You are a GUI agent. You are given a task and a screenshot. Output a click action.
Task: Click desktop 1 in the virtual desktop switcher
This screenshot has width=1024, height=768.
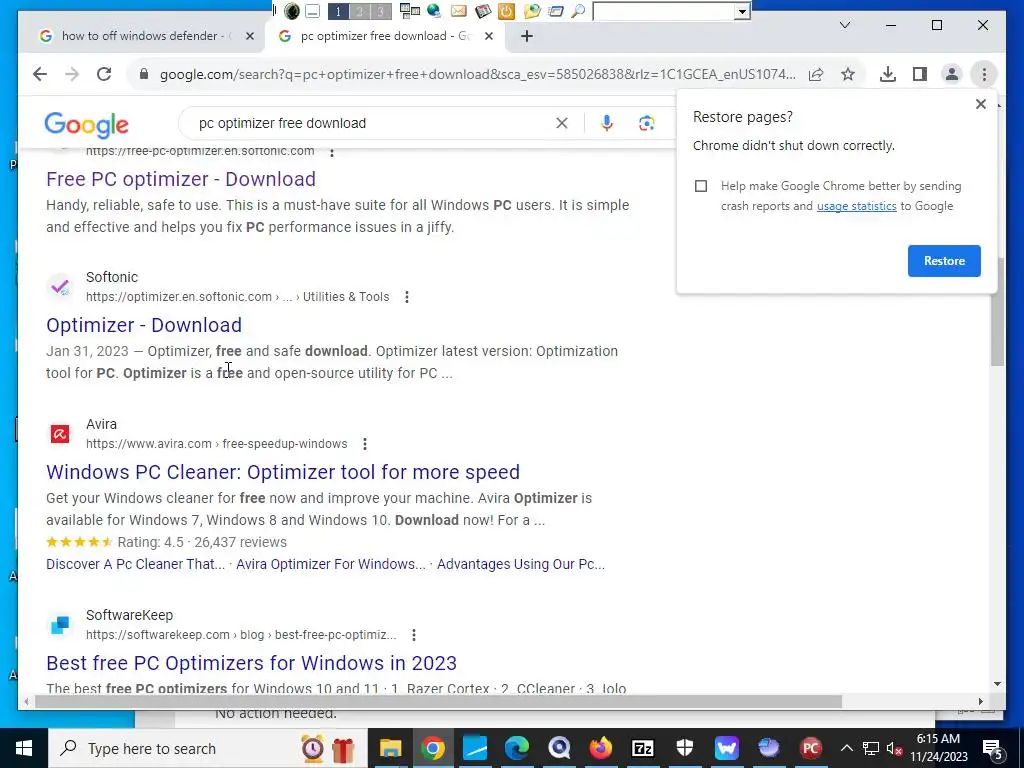click(338, 11)
